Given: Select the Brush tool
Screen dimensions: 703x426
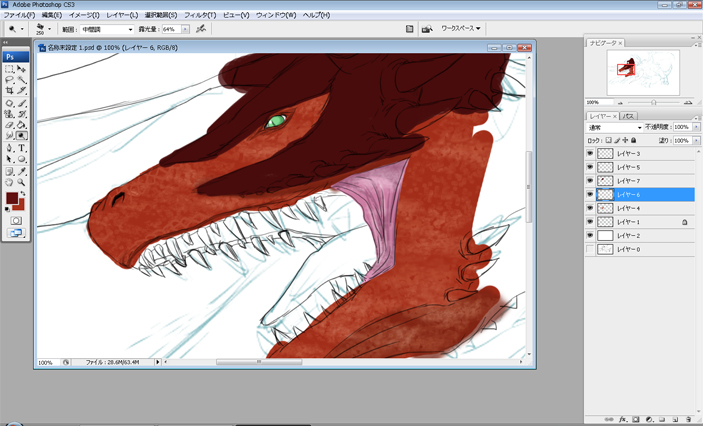Looking at the screenshot, I should click(22, 103).
